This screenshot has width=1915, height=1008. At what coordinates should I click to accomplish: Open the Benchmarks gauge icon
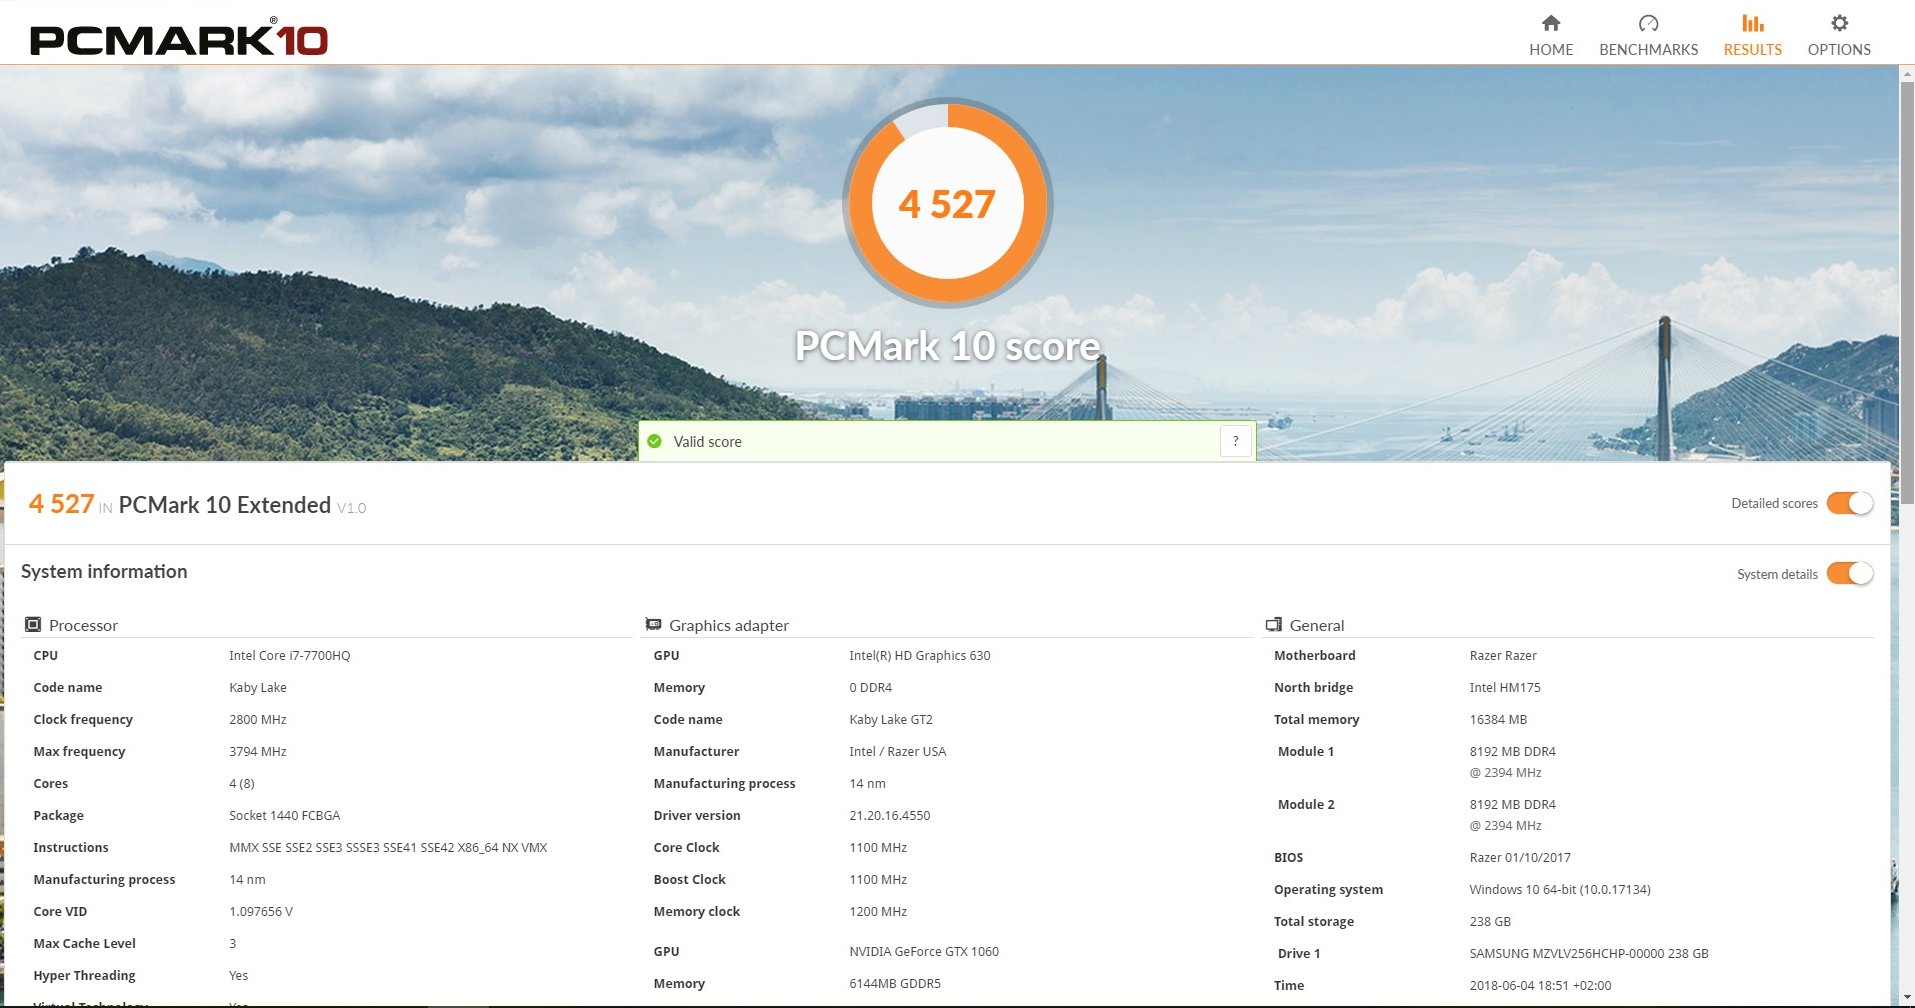1648,23
